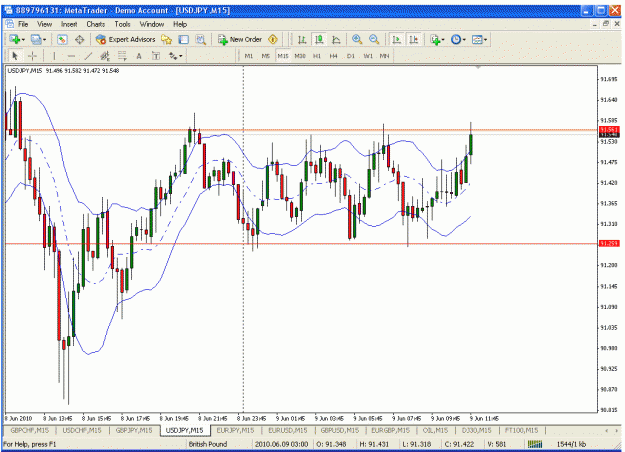Select the Text 'A' tool
This screenshot has height=452, width=625.
pos(139,56)
